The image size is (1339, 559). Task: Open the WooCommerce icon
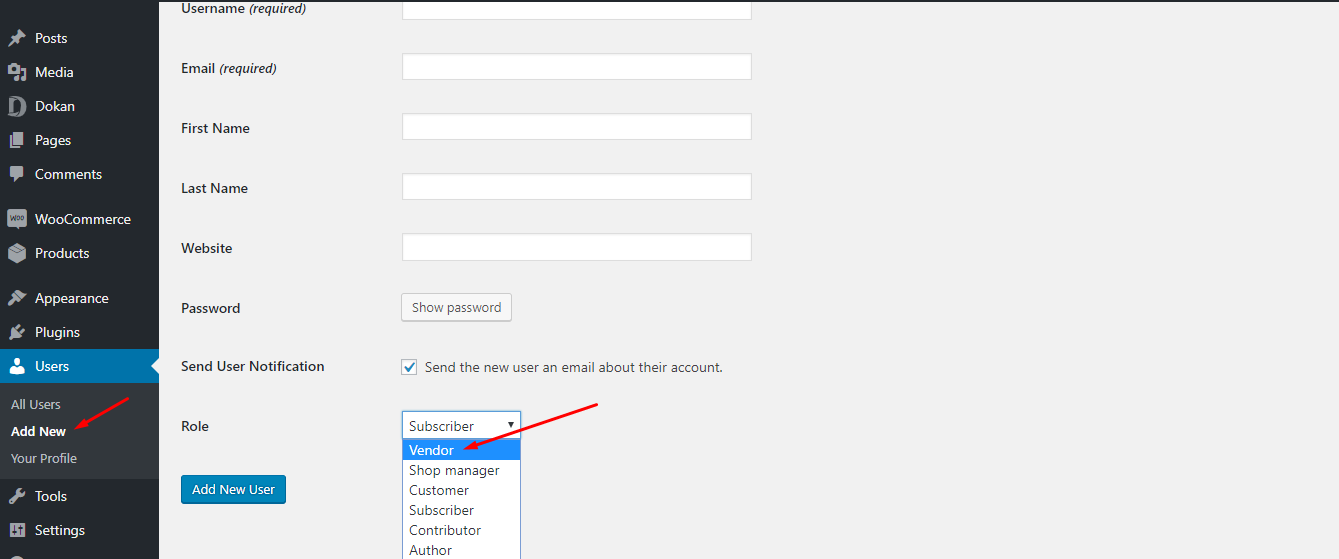pos(17,219)
